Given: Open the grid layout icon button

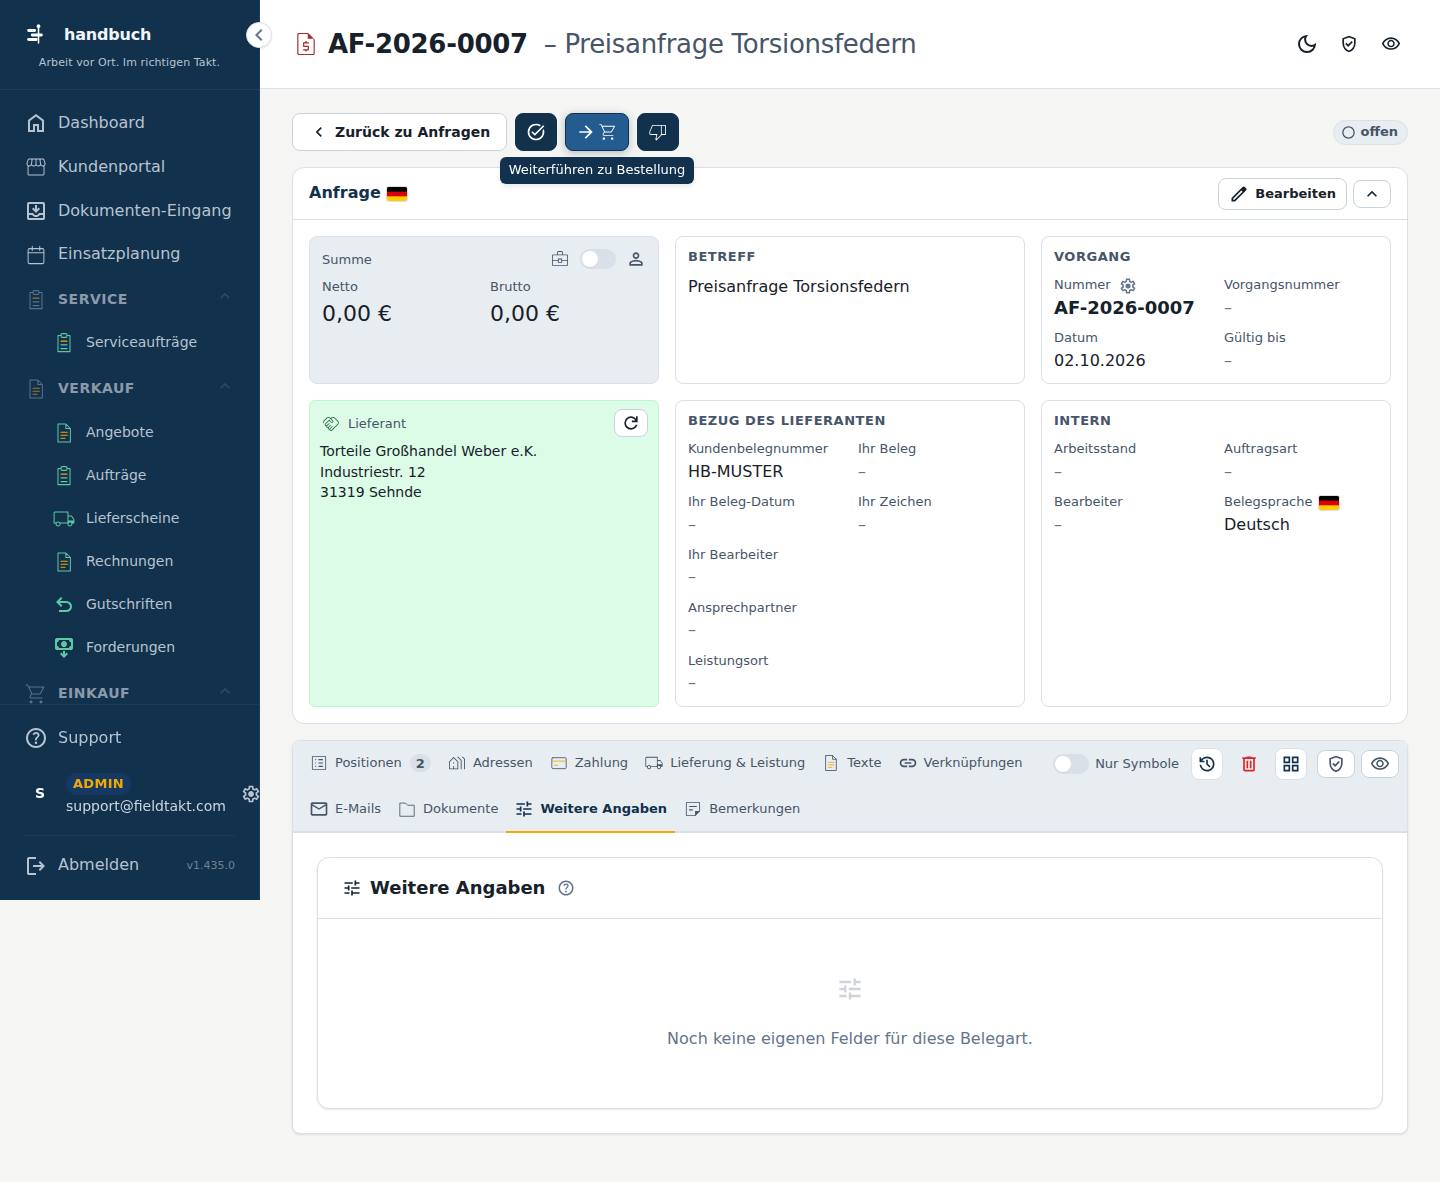Looking at the screenshot, I should (1291, 764).
